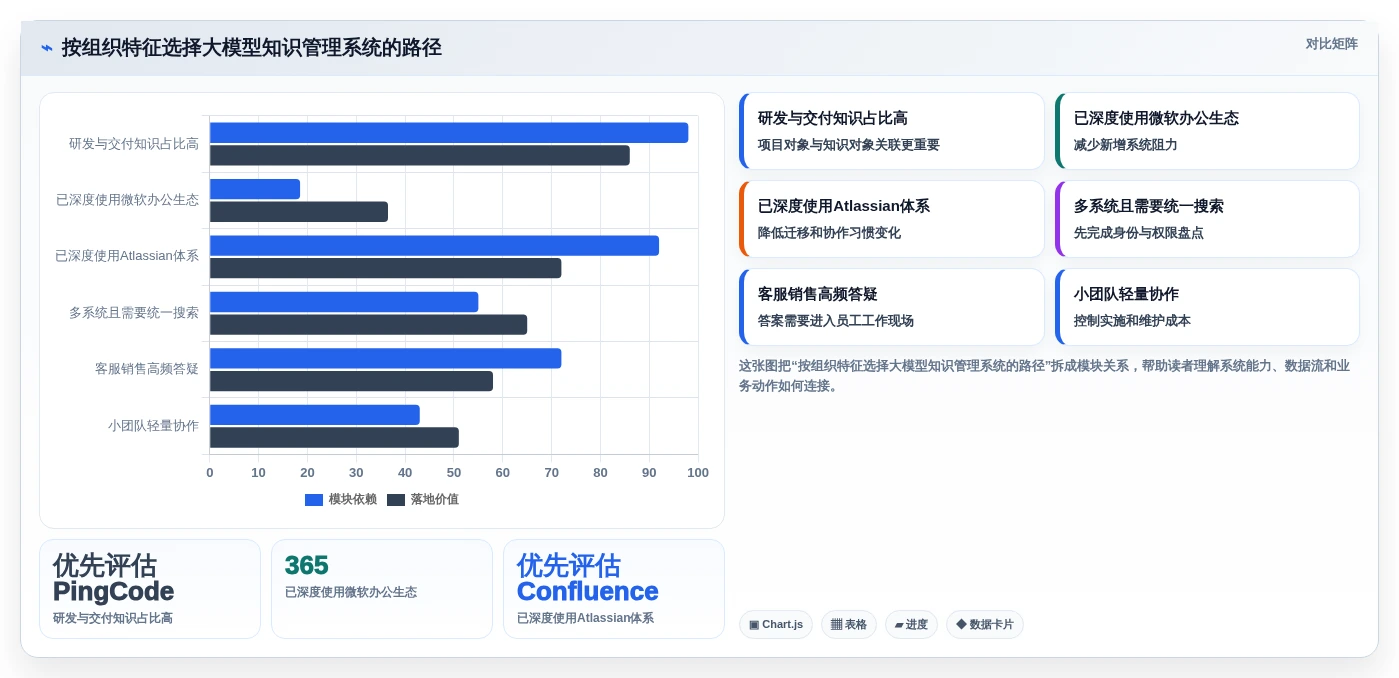
Task: Click the blue bar for 多系统且需要统一搜索
Action: (344, 302)
